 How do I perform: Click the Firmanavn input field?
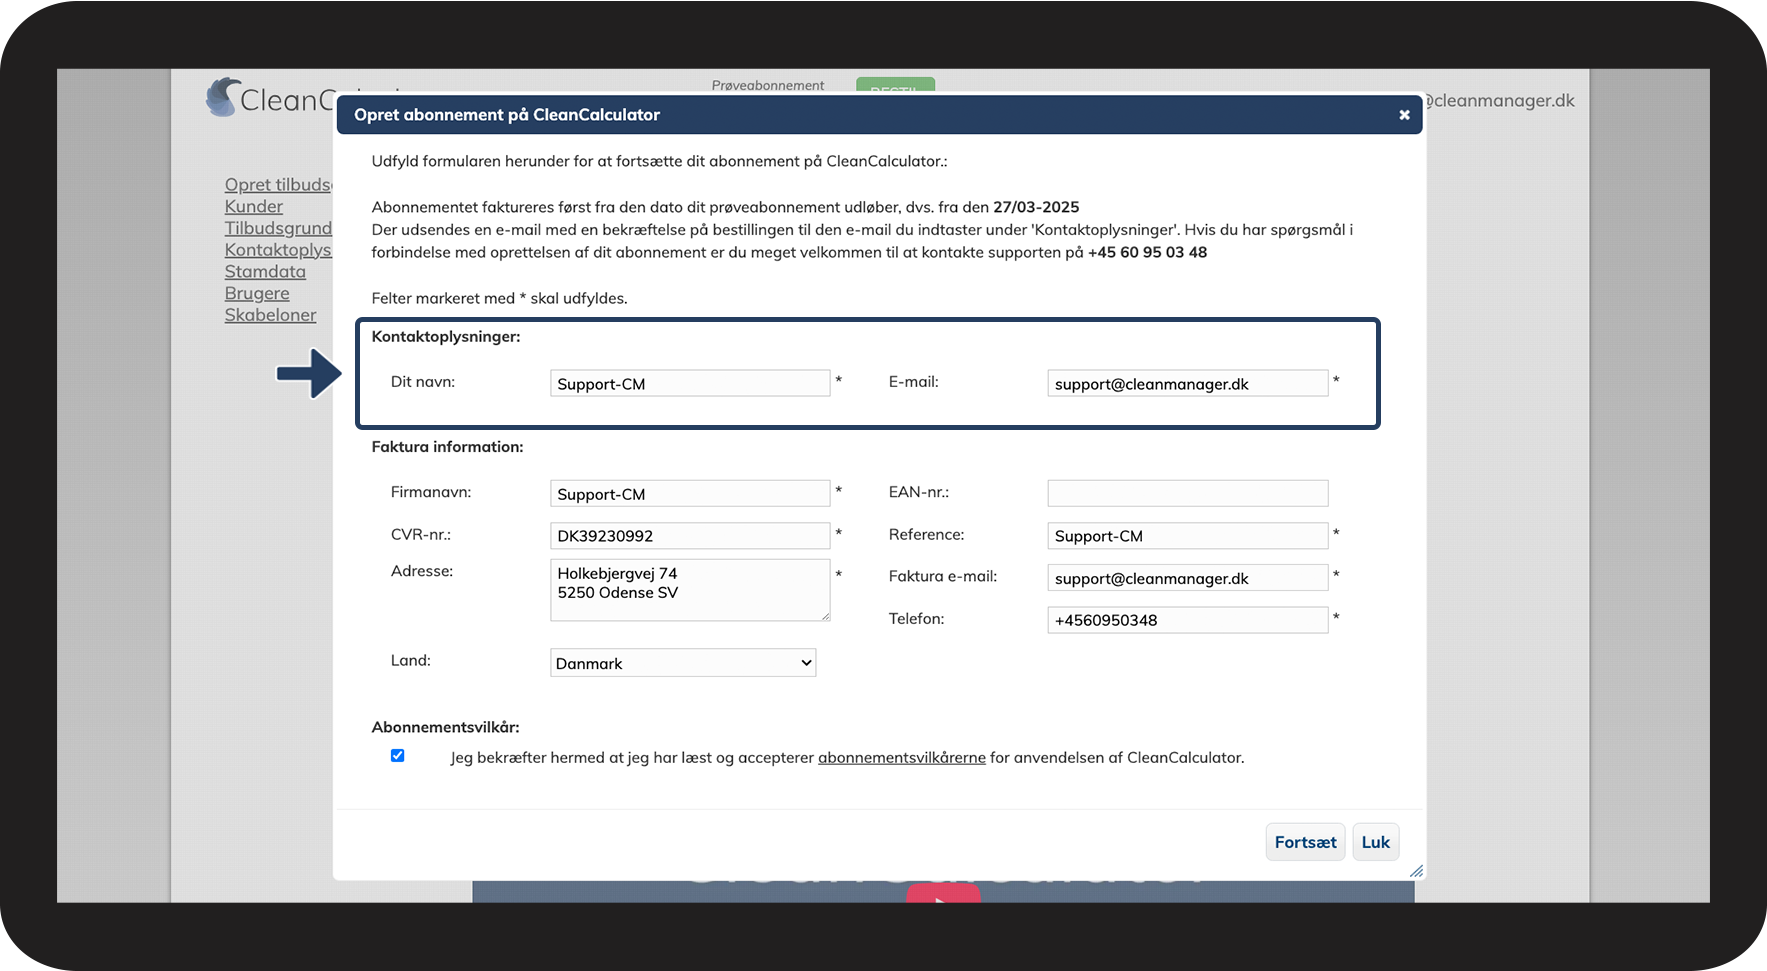pos(690,493)
